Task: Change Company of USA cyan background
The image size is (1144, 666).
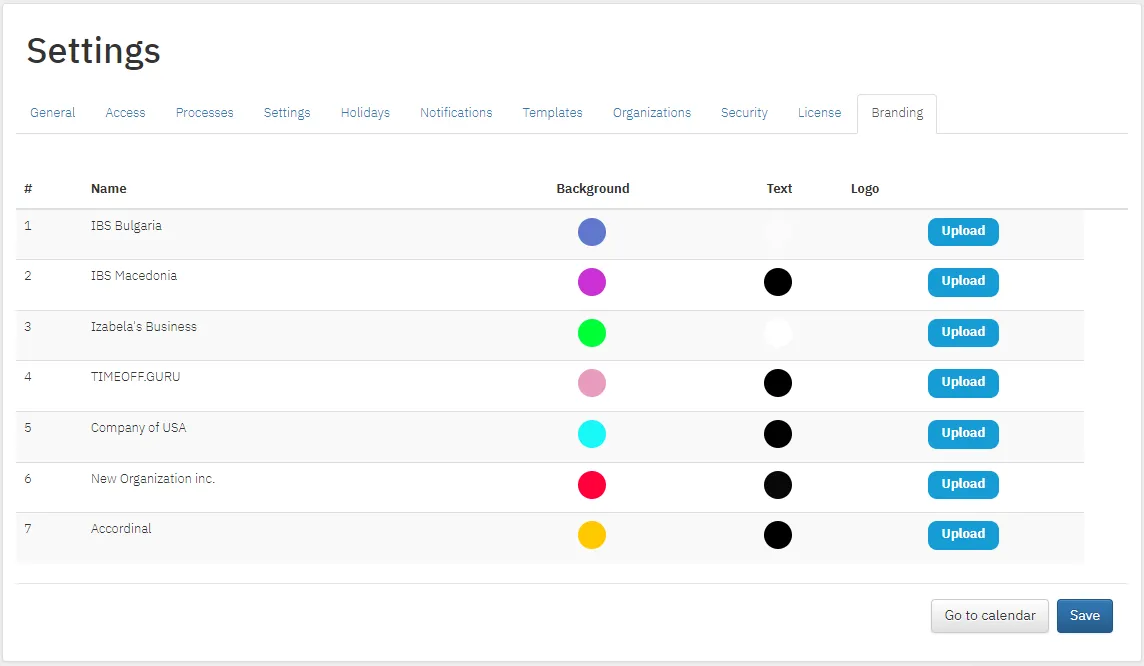Action: [592, 434]
